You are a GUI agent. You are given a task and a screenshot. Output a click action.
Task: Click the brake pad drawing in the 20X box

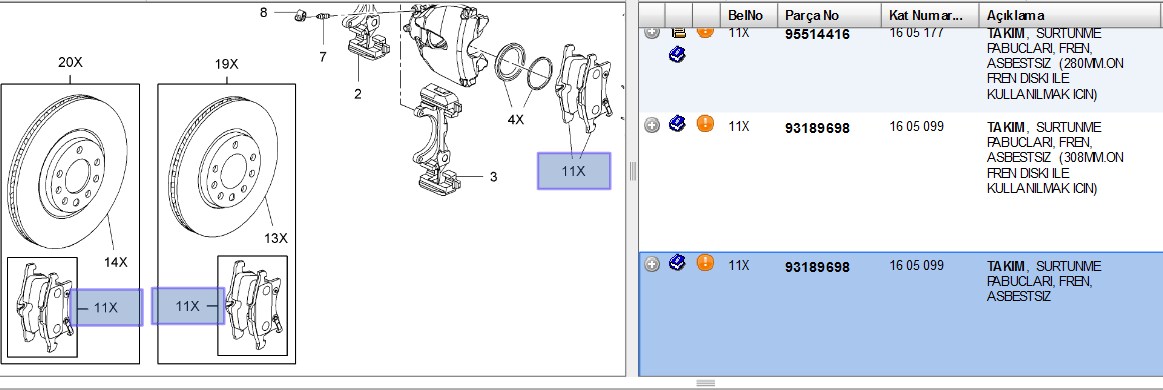coord(45,308)
